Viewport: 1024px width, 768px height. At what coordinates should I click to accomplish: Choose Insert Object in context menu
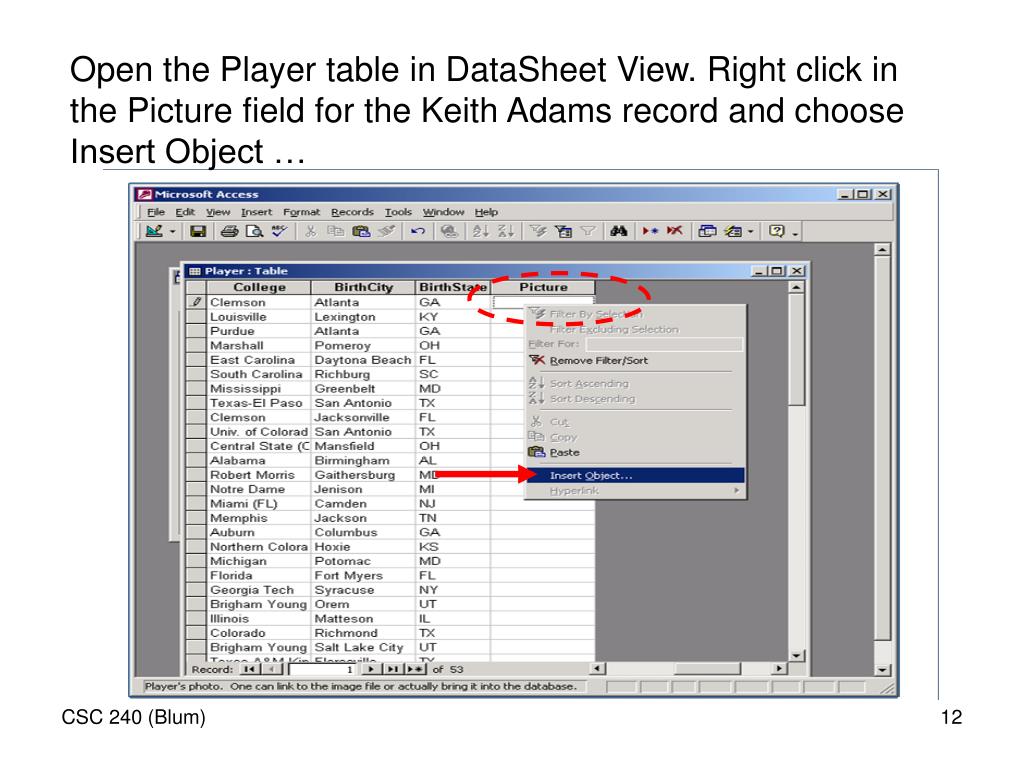(x=635, y=475)
